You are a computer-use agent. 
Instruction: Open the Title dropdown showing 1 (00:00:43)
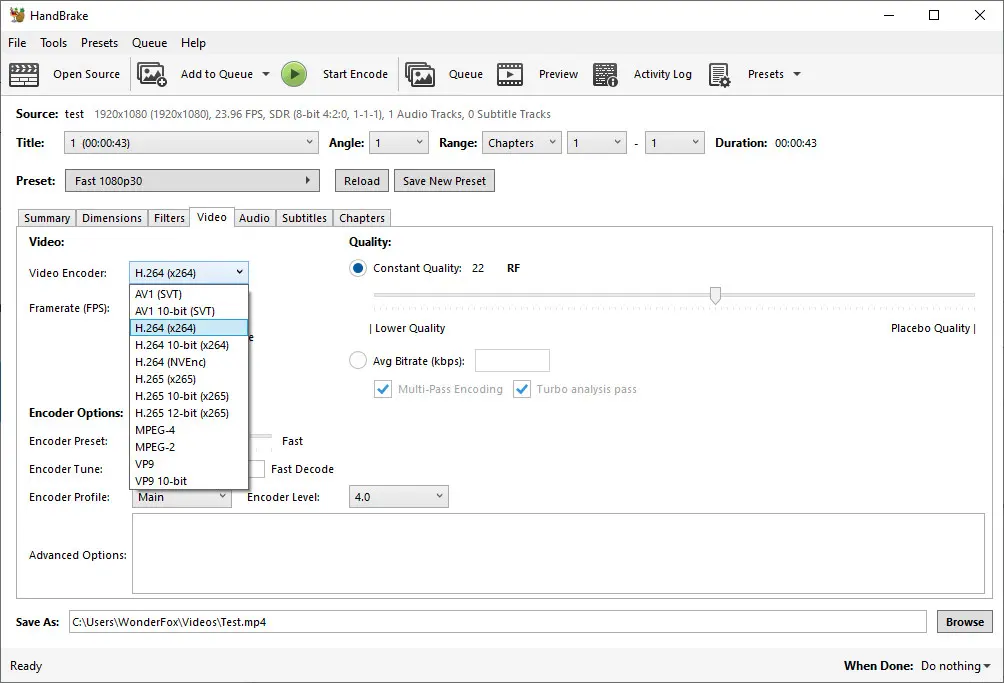tap(191, 143)
